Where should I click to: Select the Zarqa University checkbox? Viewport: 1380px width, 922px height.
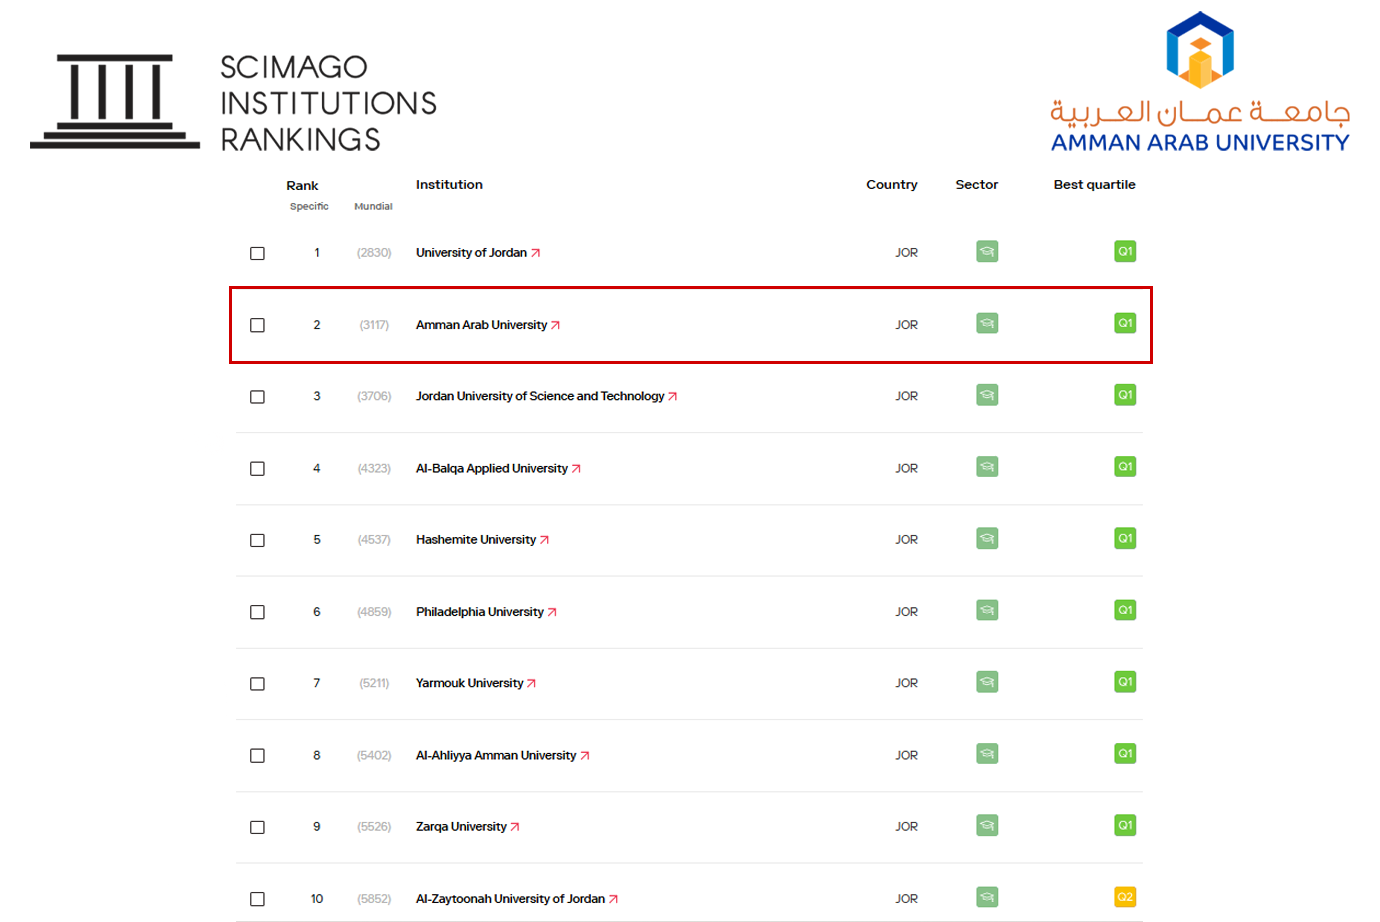(x=257, y=827)
